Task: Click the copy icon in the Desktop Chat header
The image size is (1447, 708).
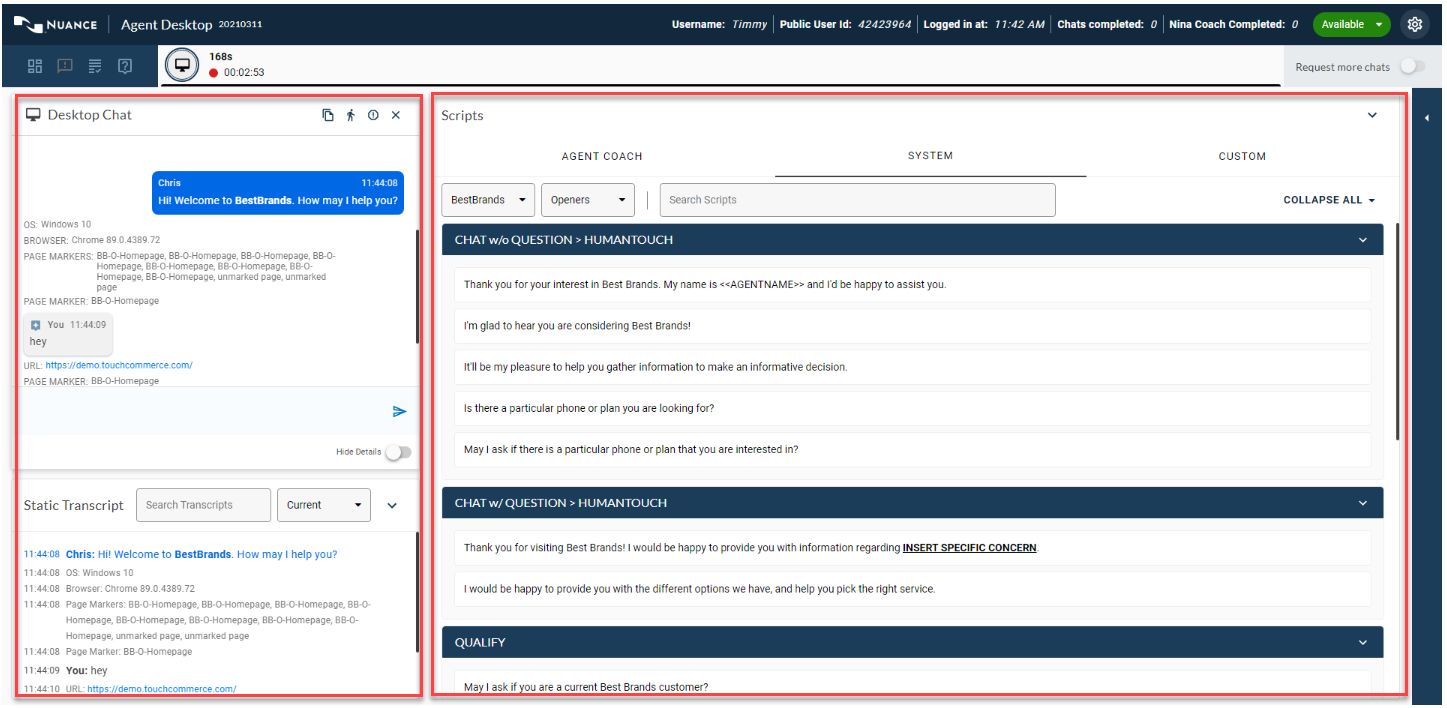Action: pyautogui.click(x=328, y=115)
